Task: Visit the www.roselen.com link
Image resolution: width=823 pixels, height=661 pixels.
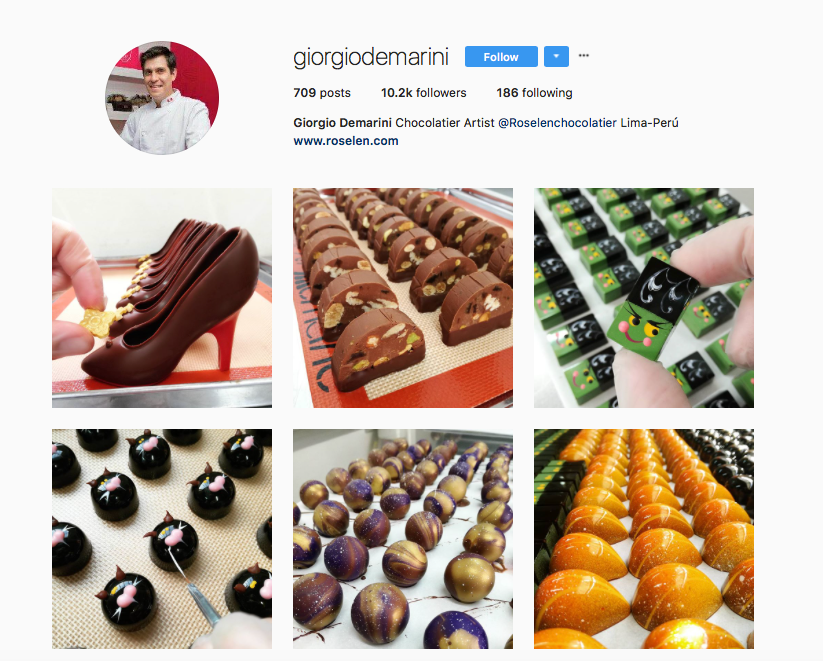Action: point(346,141)
